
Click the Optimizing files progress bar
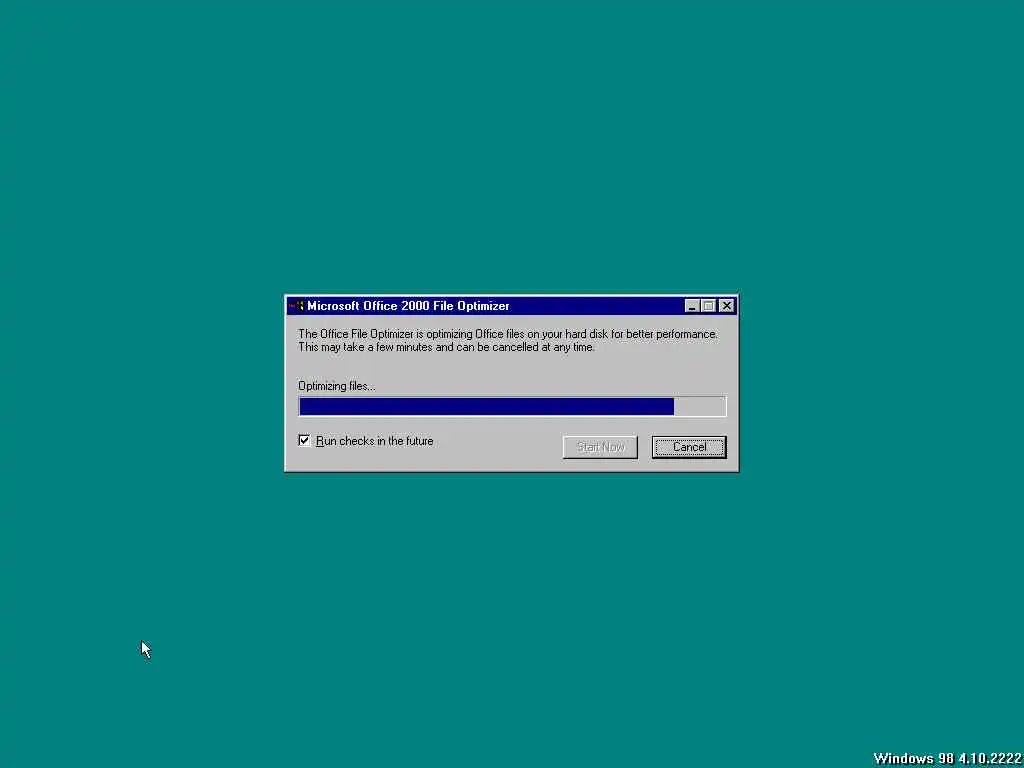point(512,406)
